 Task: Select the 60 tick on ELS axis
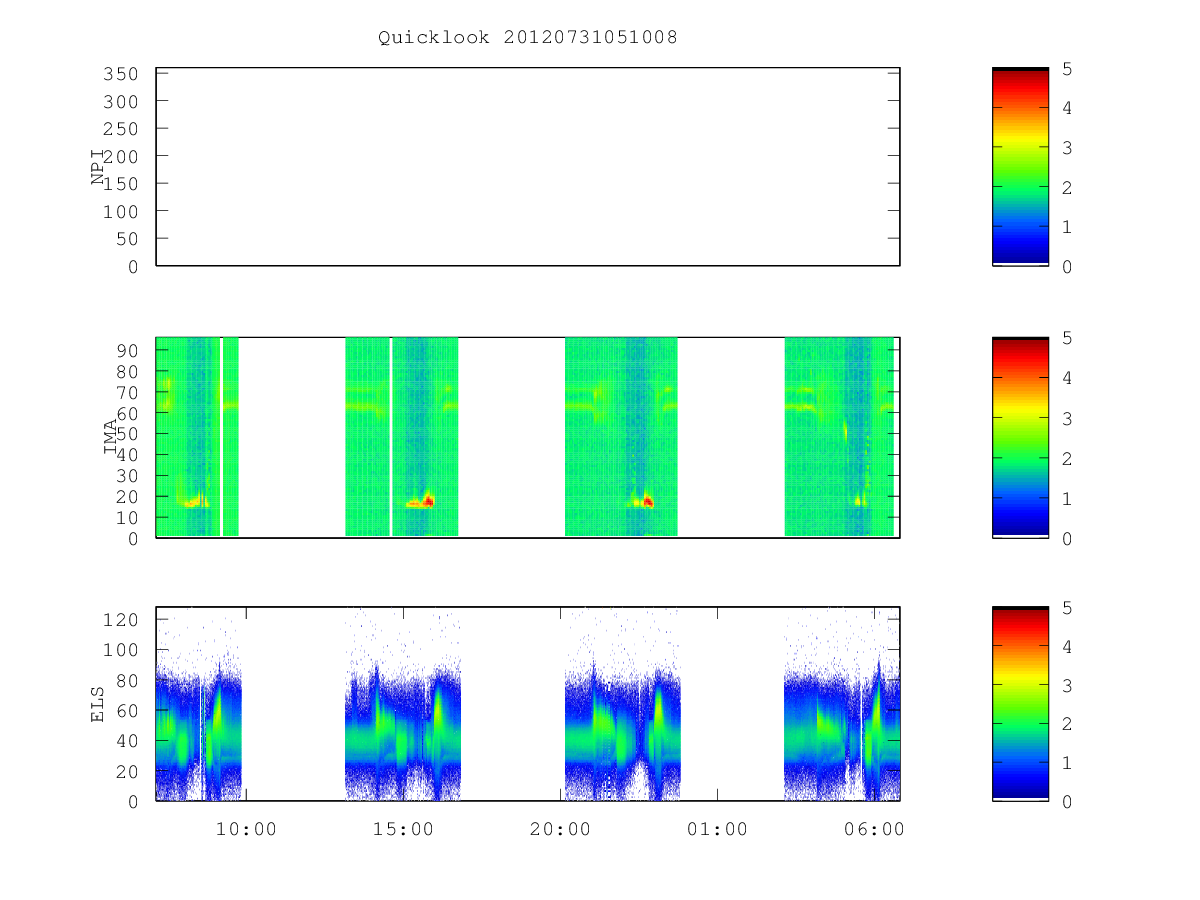(x=129, y=711)
